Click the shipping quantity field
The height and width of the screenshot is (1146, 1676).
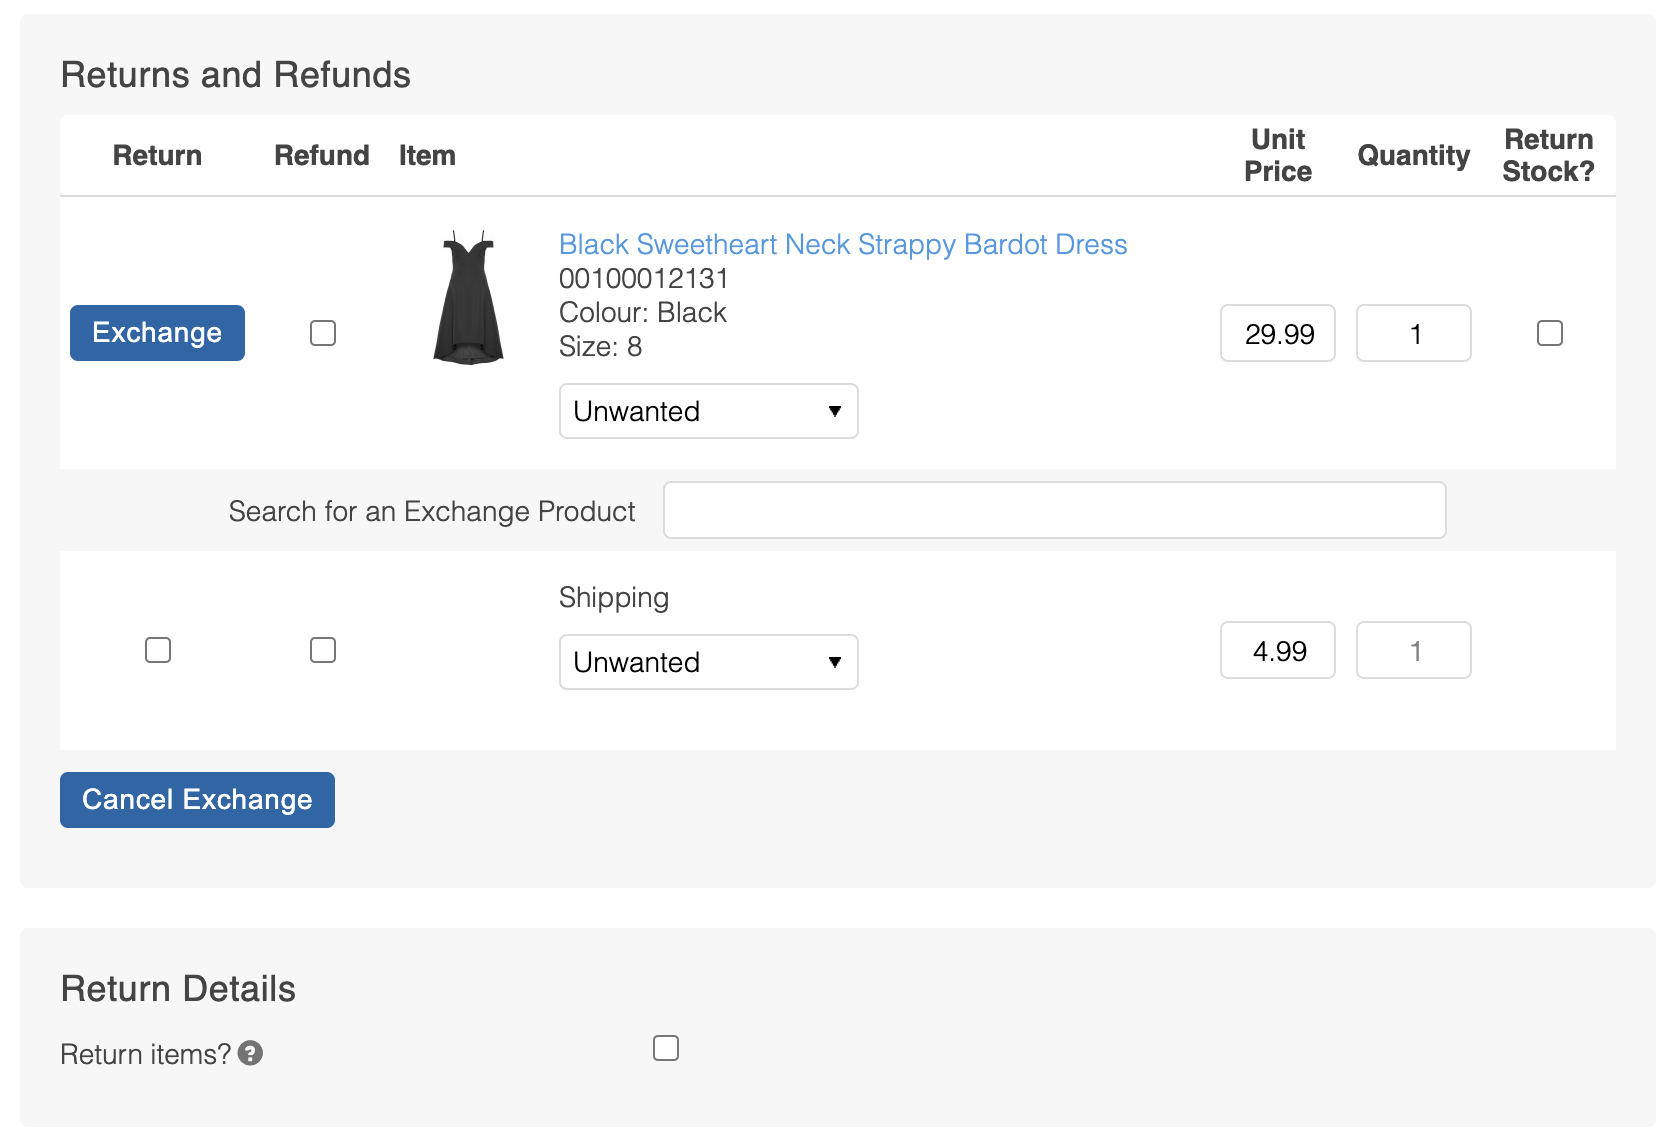click(1413, 650)
